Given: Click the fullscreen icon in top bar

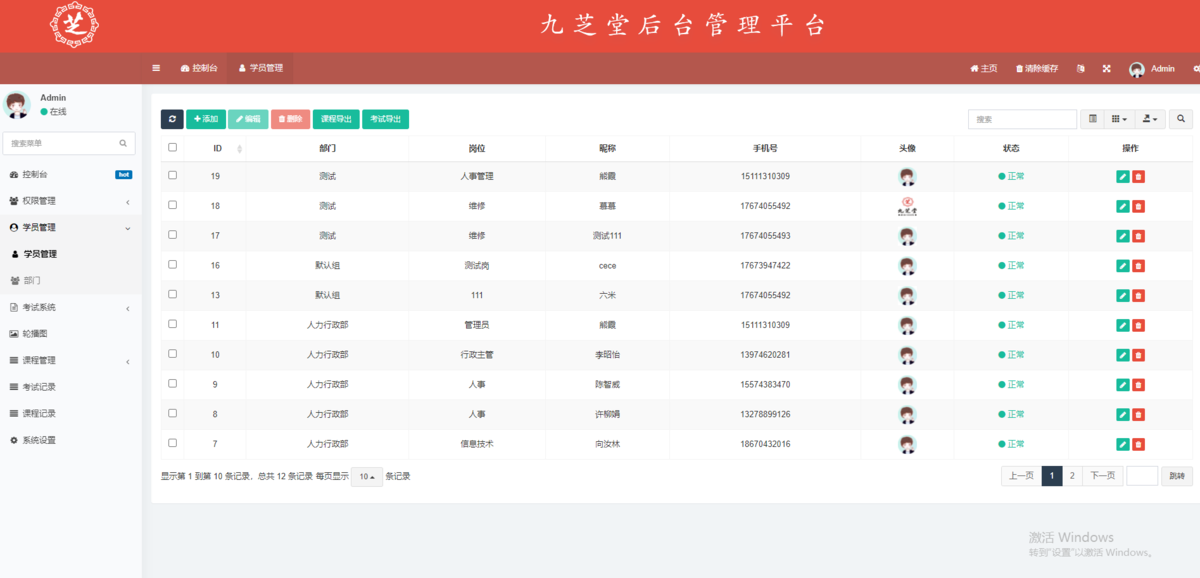Looking at the screenshot, I should tap(1107, 69).
